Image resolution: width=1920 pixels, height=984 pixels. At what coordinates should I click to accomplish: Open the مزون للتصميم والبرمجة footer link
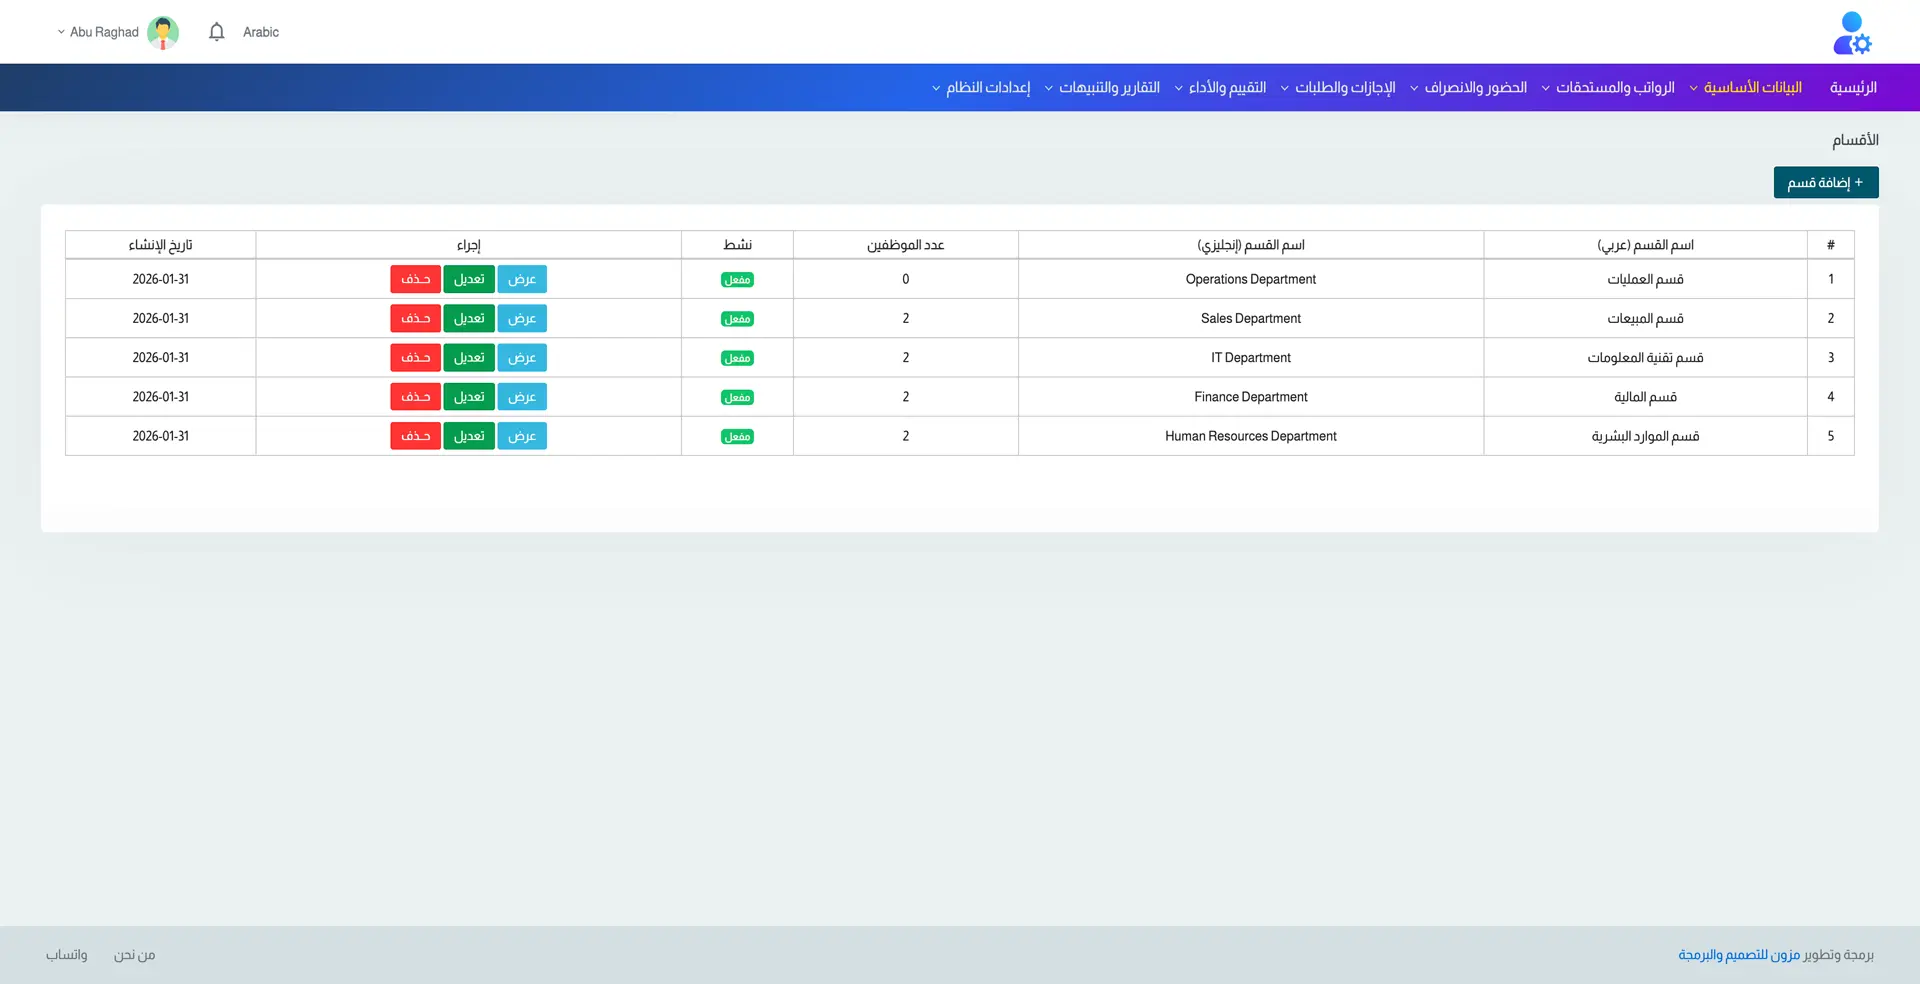pyautogui.click(x=1739, y=955)
